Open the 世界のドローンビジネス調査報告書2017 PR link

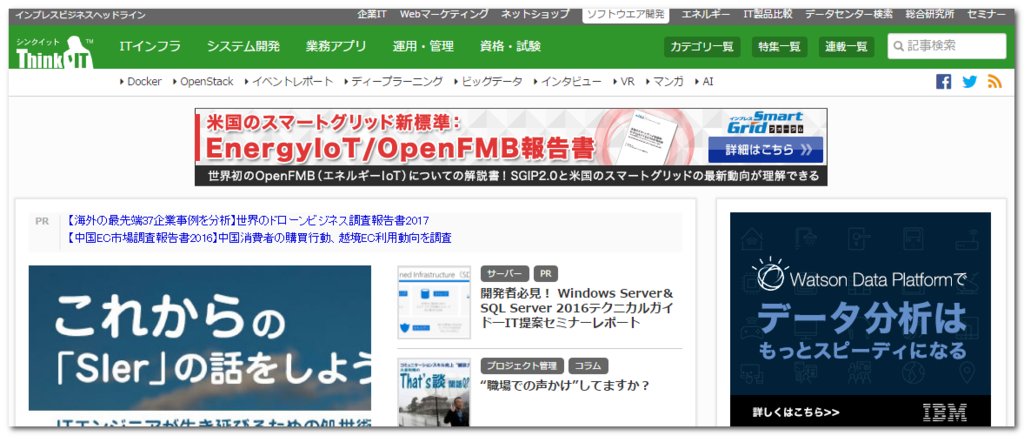[248, 221]
